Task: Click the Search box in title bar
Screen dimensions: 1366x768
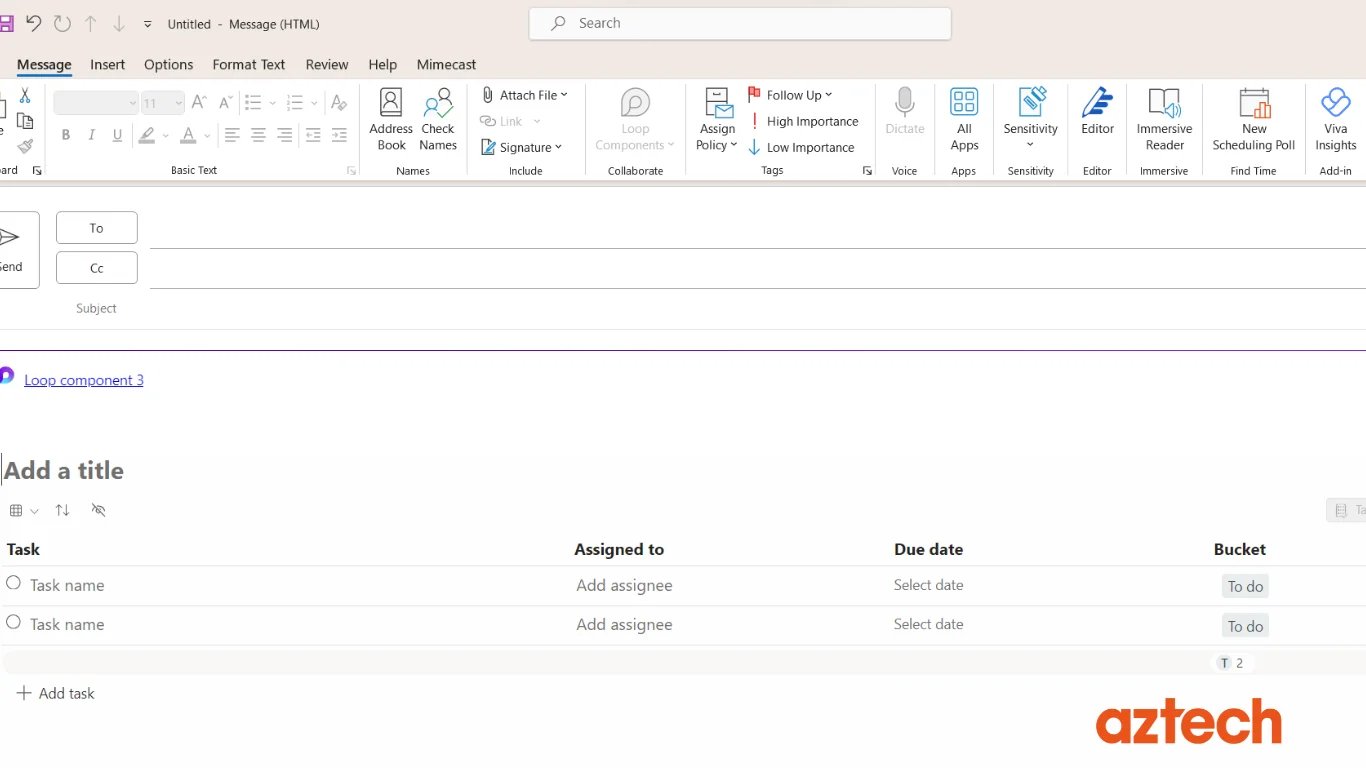Action: [x=740, y=23]
